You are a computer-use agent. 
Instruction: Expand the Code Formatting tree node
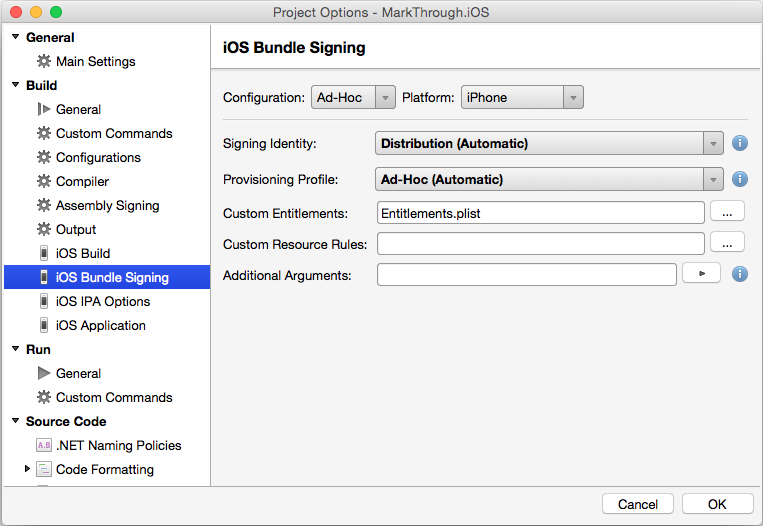pos(27,469)
